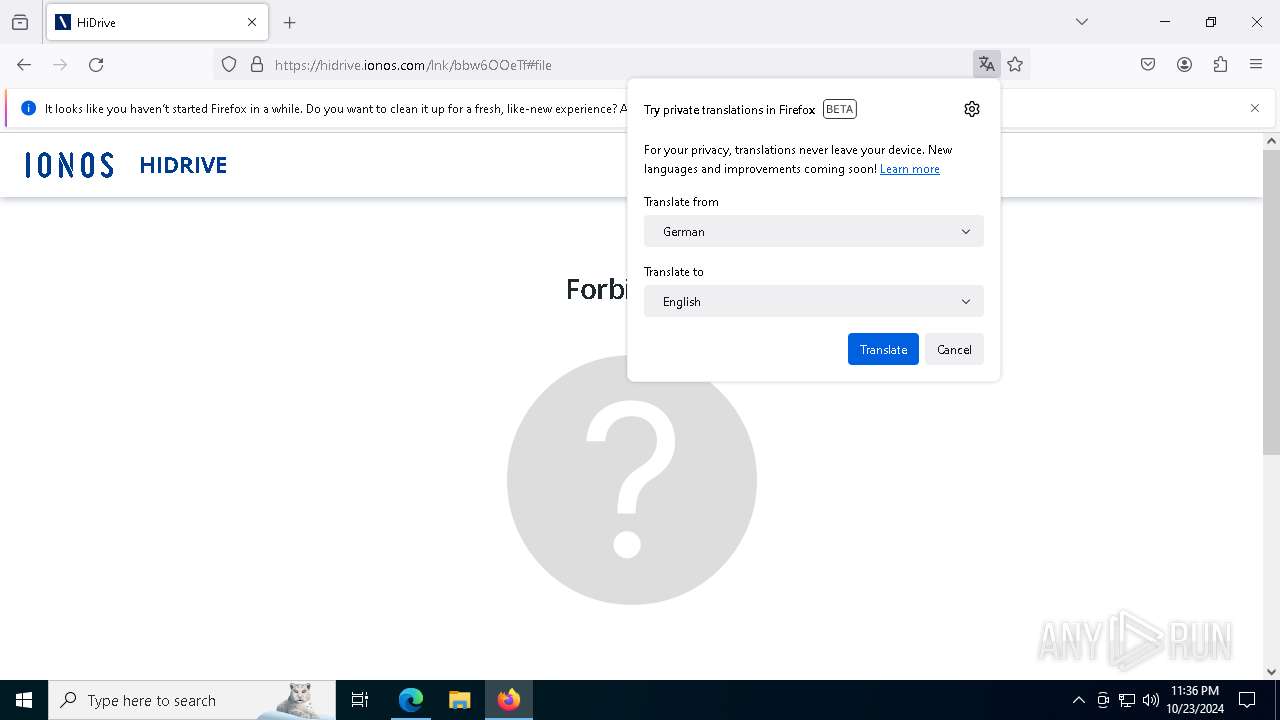1280x720 pixels.
Task: Expand Translate from German dropdown
Action: (x=814, y=231)
